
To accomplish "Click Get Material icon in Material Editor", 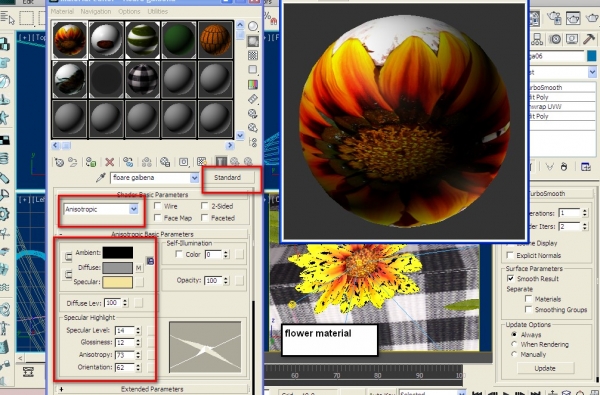I will 59,162.
